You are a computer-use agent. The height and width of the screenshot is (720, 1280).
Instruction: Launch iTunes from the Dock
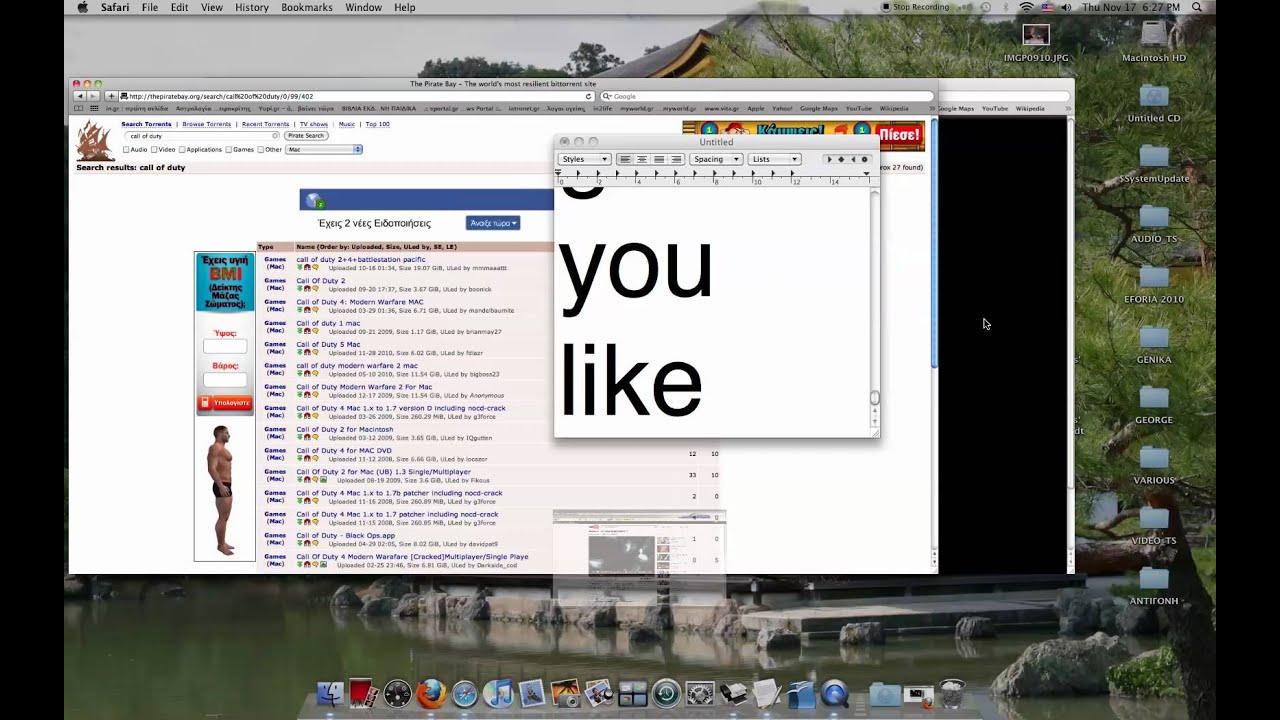[498, 693]
